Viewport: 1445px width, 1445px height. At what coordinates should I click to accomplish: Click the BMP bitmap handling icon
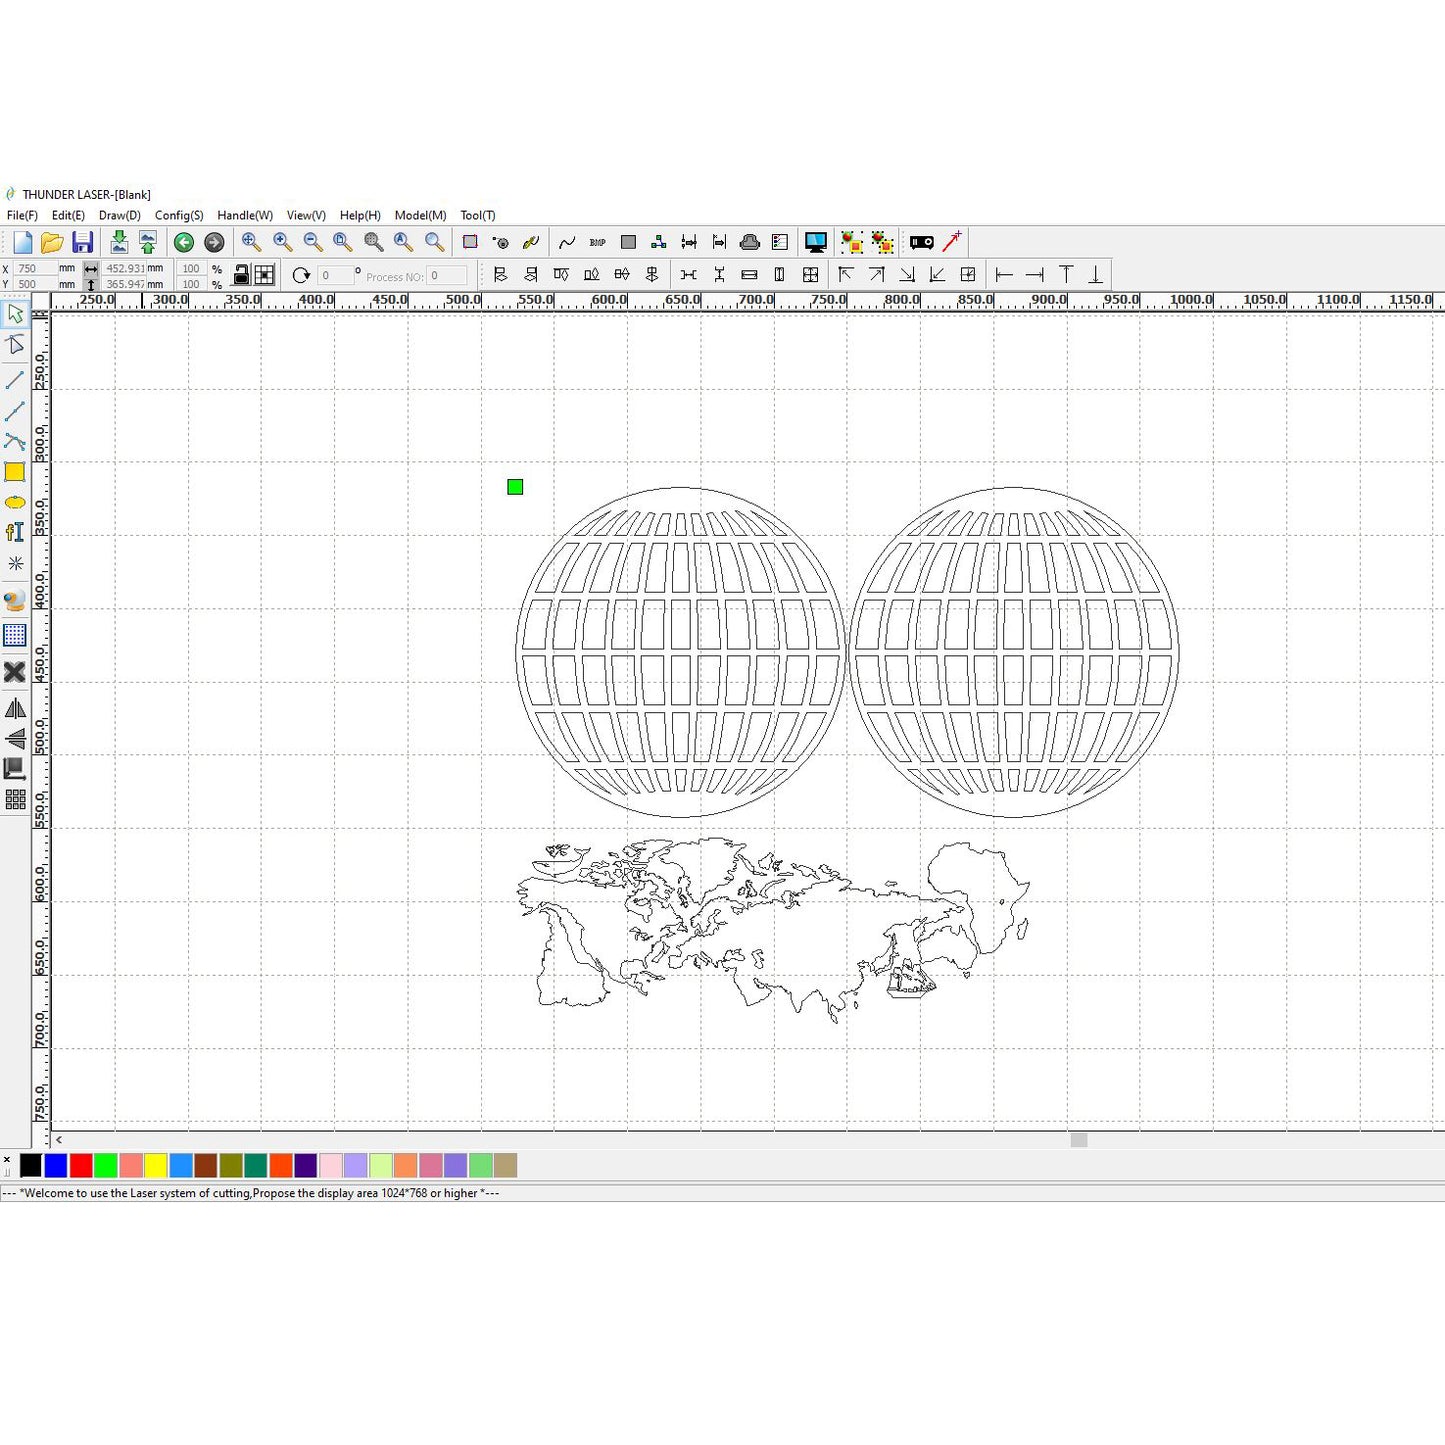(x=597, y=242)
